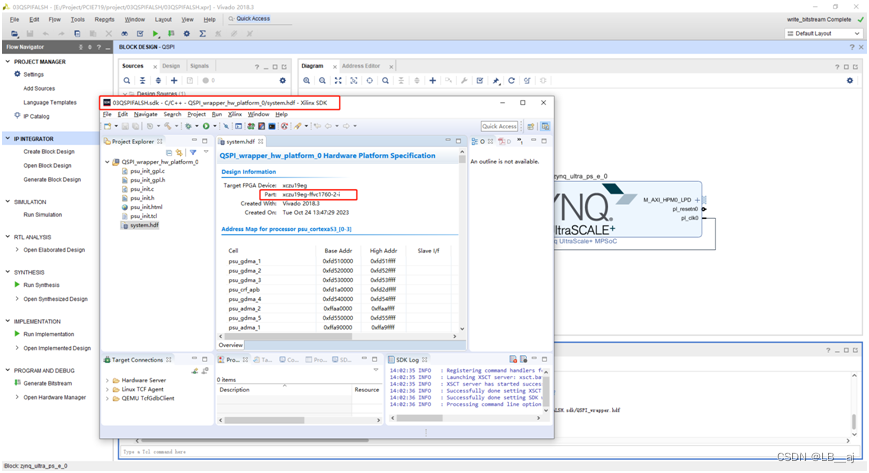Click SDK toolbar Debug bug icon
This screenshot has width=869, height=473.
pos(188,126)
